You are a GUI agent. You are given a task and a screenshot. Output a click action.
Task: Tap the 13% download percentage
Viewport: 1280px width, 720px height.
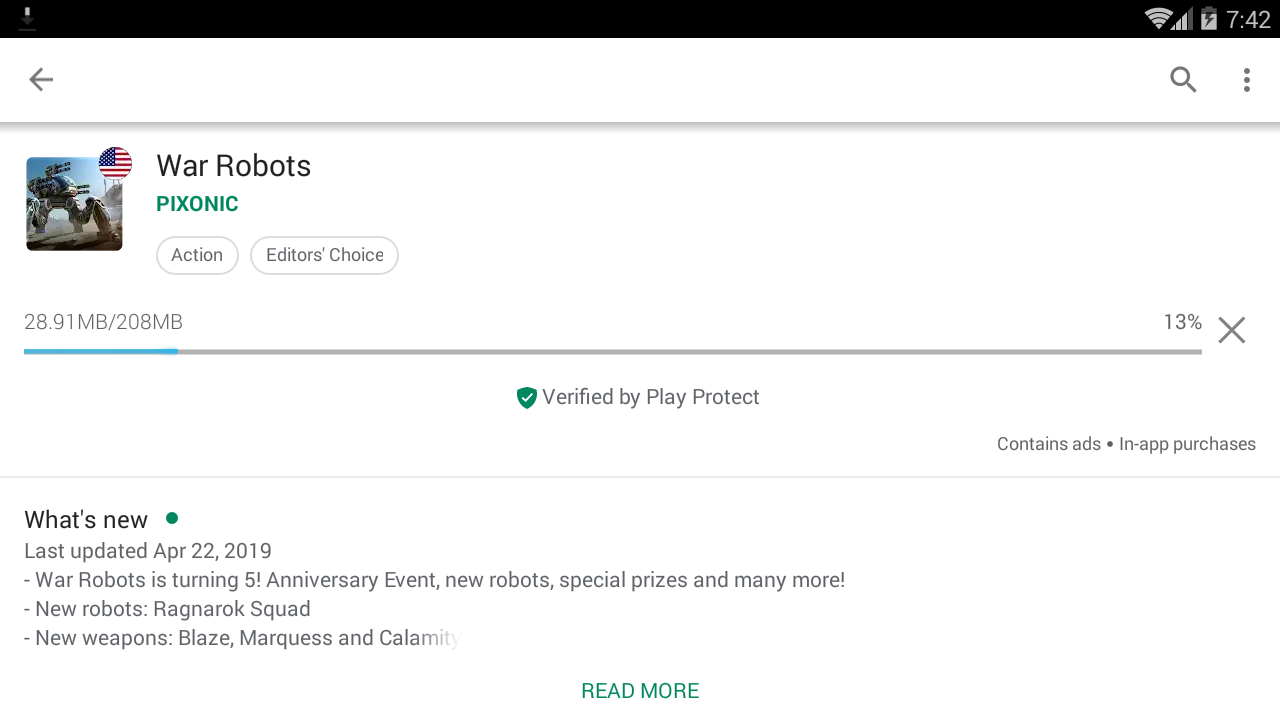click(1182, 322)
